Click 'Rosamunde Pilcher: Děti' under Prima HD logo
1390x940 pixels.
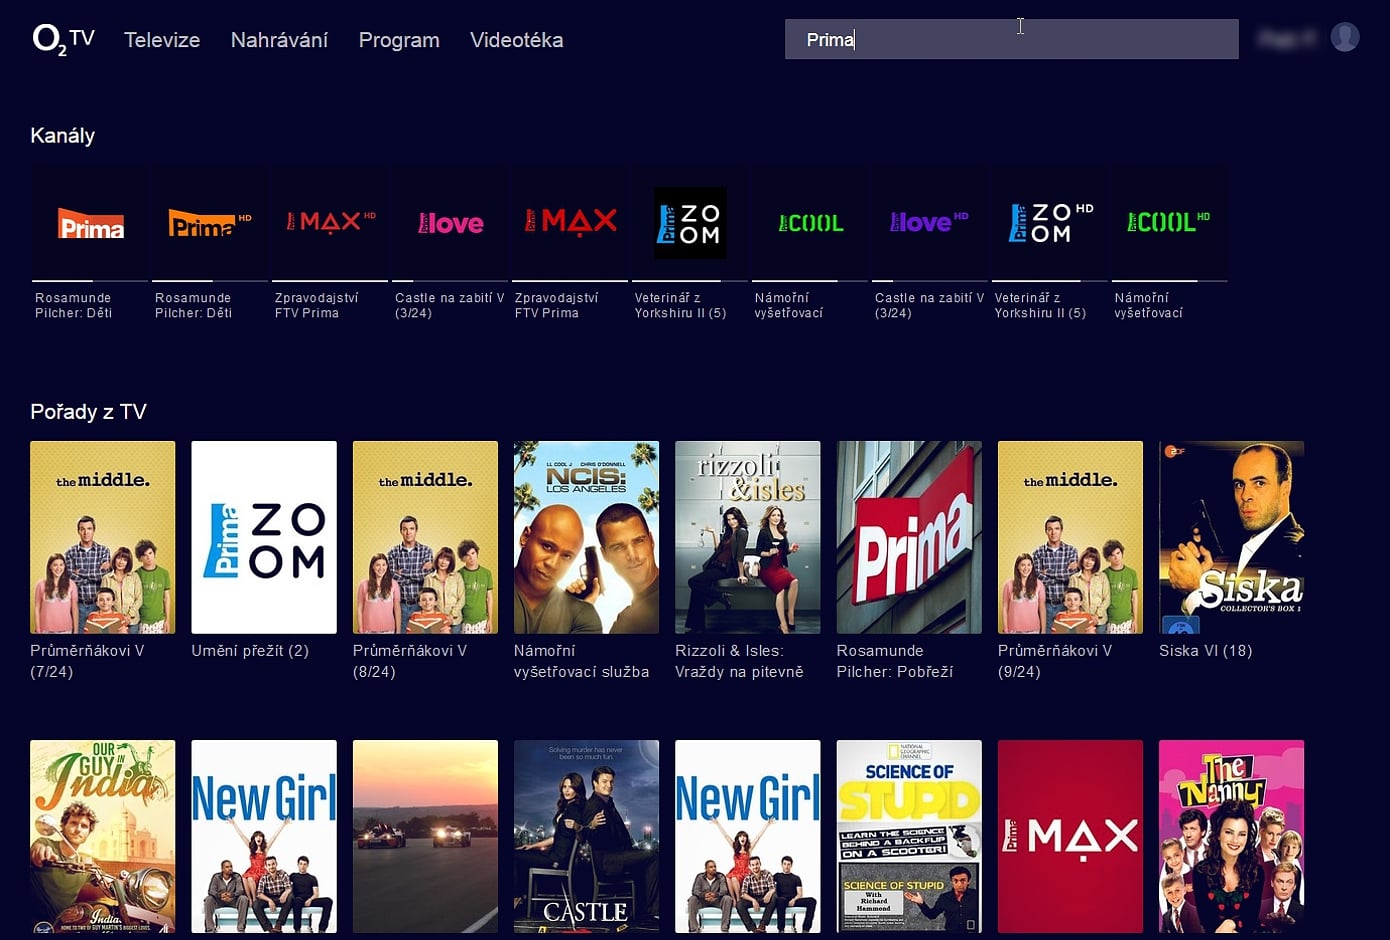coord(194,305)
